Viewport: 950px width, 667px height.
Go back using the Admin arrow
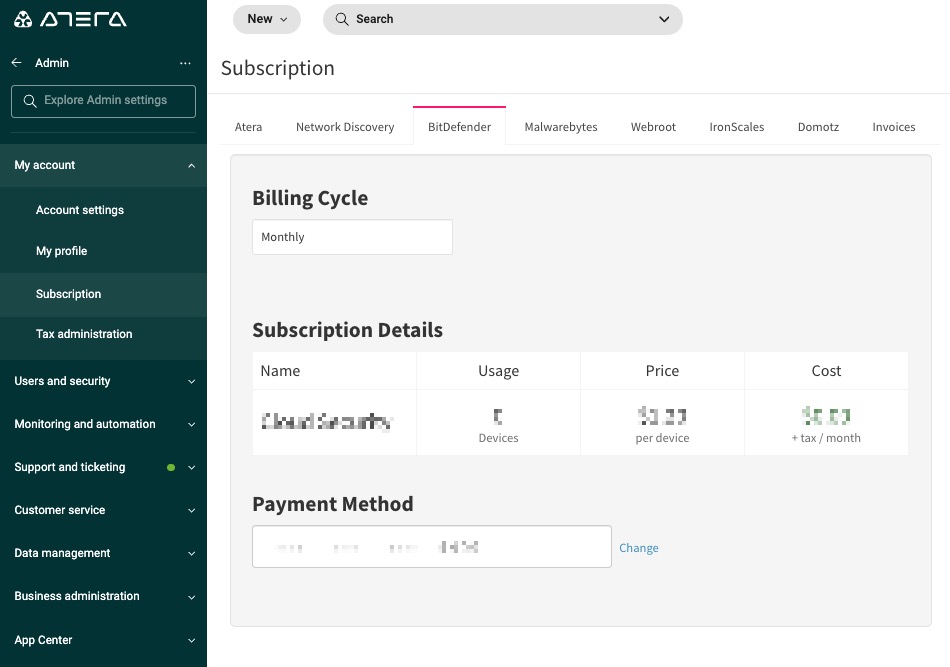(17, 62)
